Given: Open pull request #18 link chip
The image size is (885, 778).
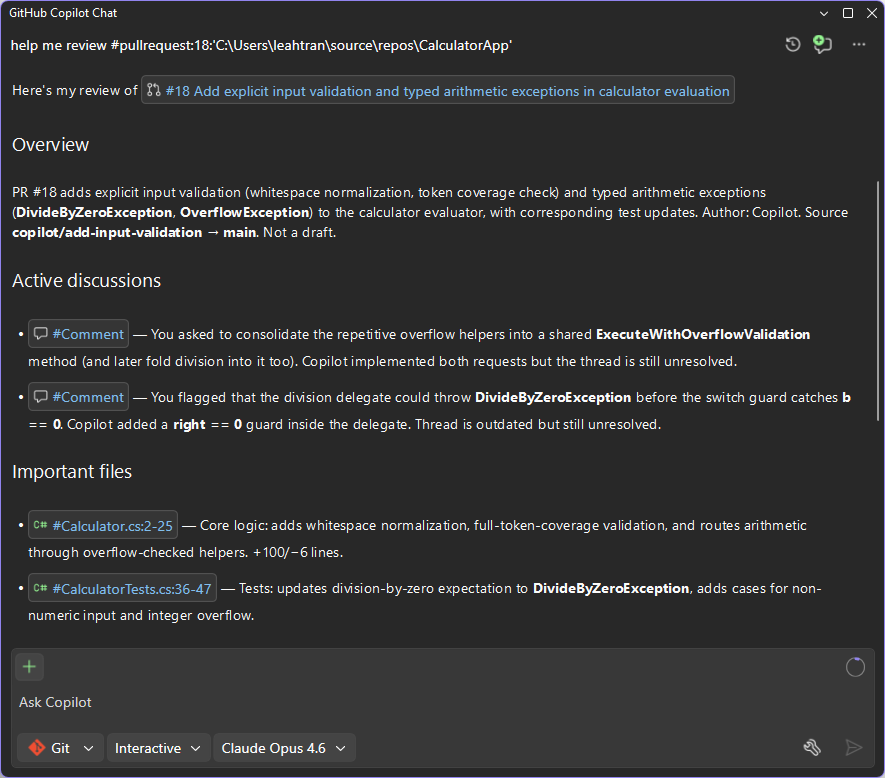Looking at the screenshot, I should [438, 90].
